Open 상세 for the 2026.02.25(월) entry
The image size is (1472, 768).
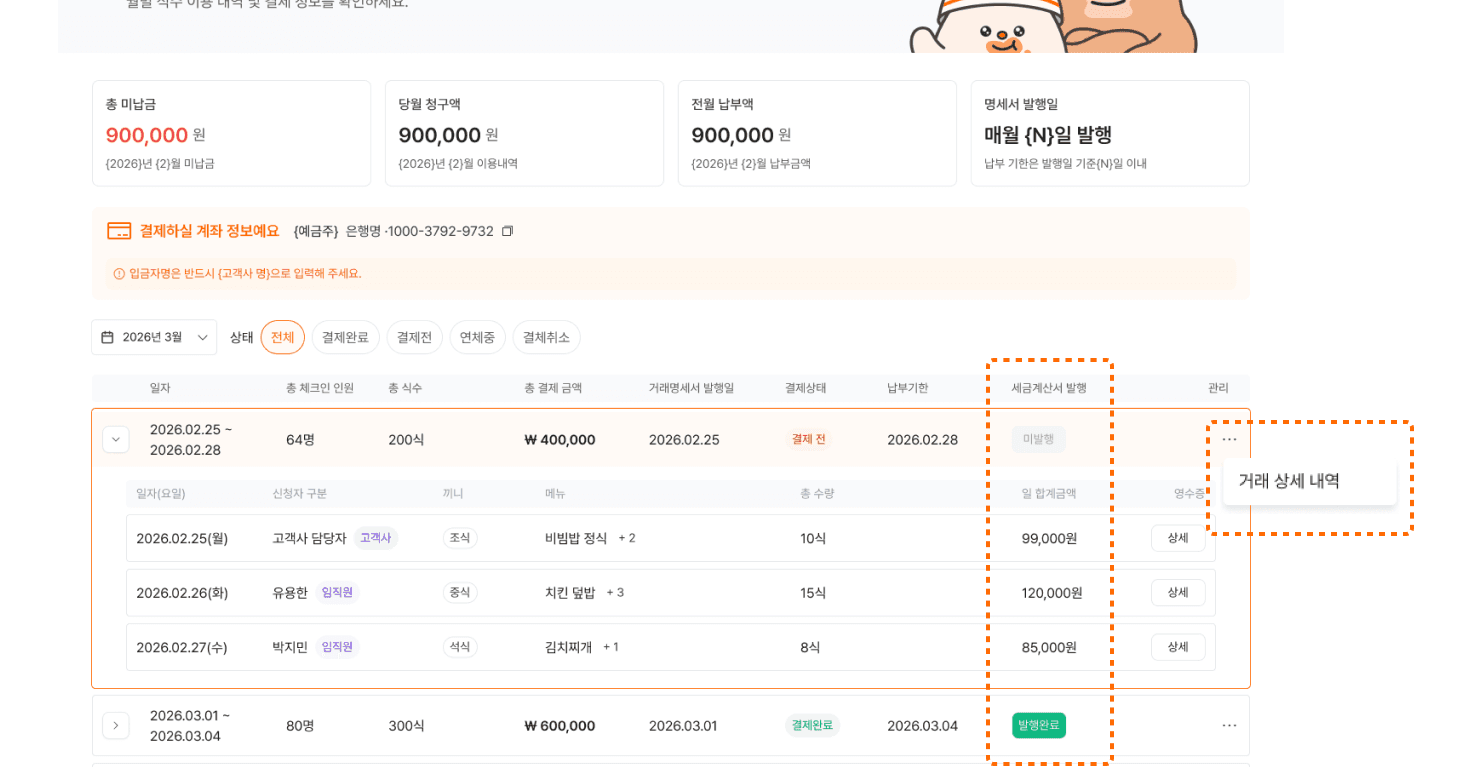[1178, 538]
